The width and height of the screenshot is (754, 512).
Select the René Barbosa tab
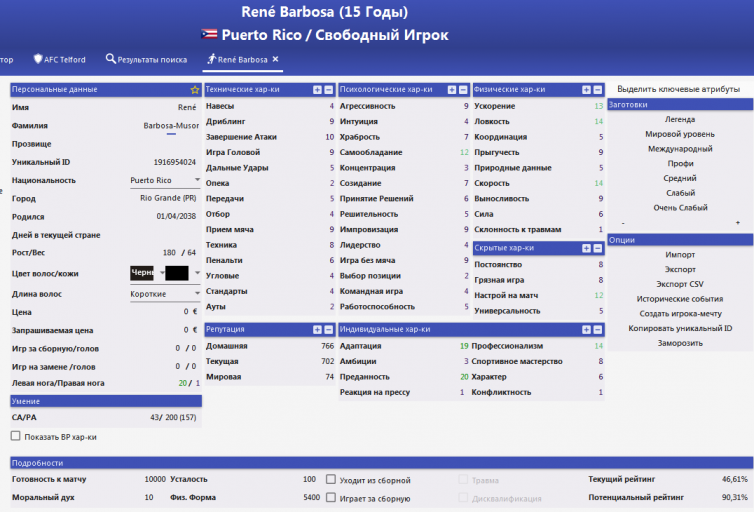(238, 60)
